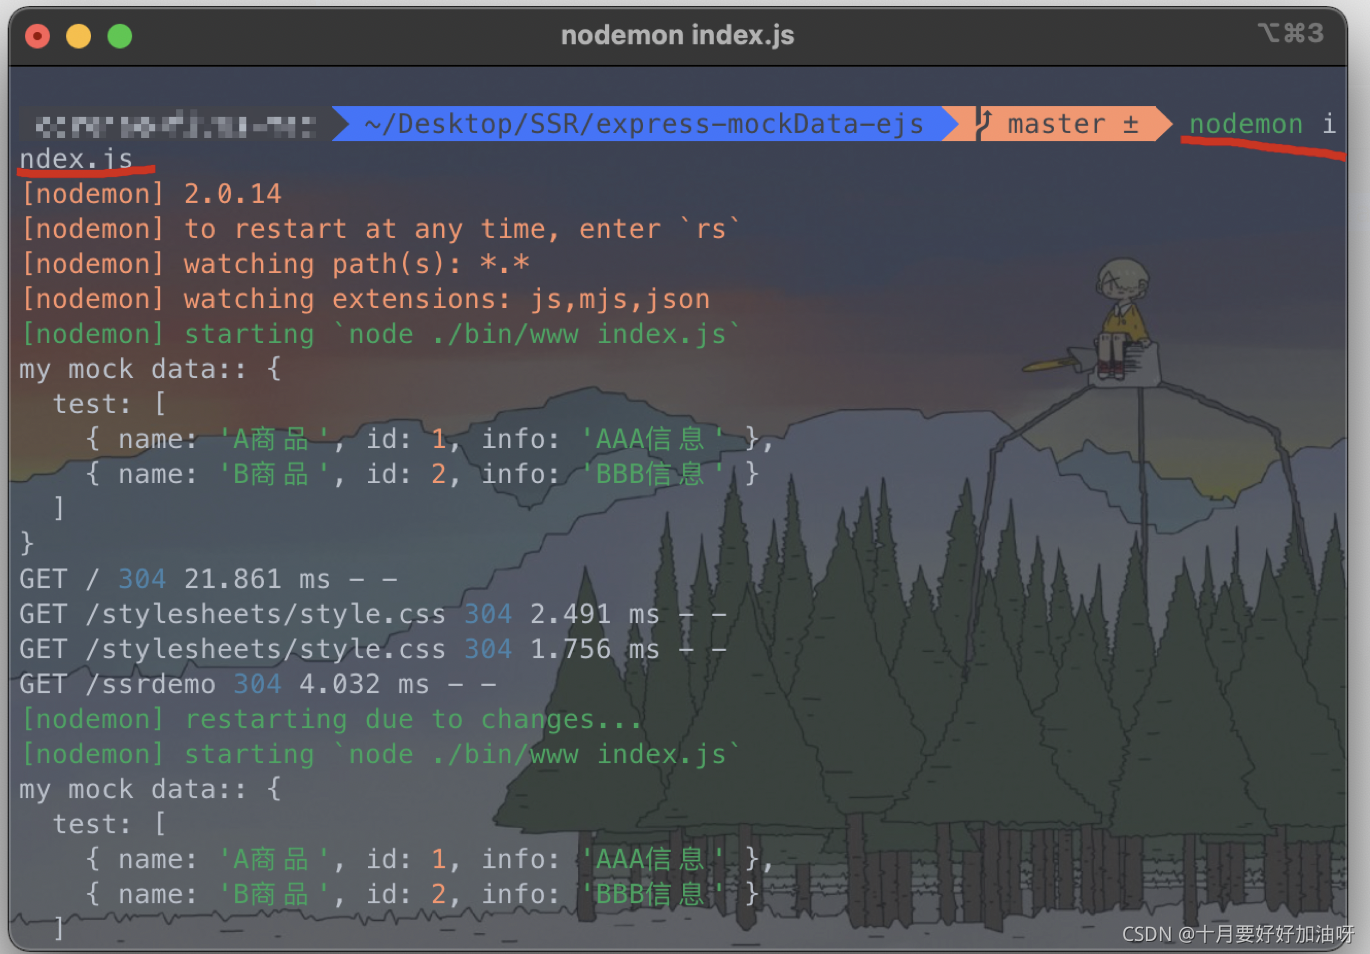Click the second 'test: [' line
Viewport: 1370px width, 954px height.
point(110,824)
